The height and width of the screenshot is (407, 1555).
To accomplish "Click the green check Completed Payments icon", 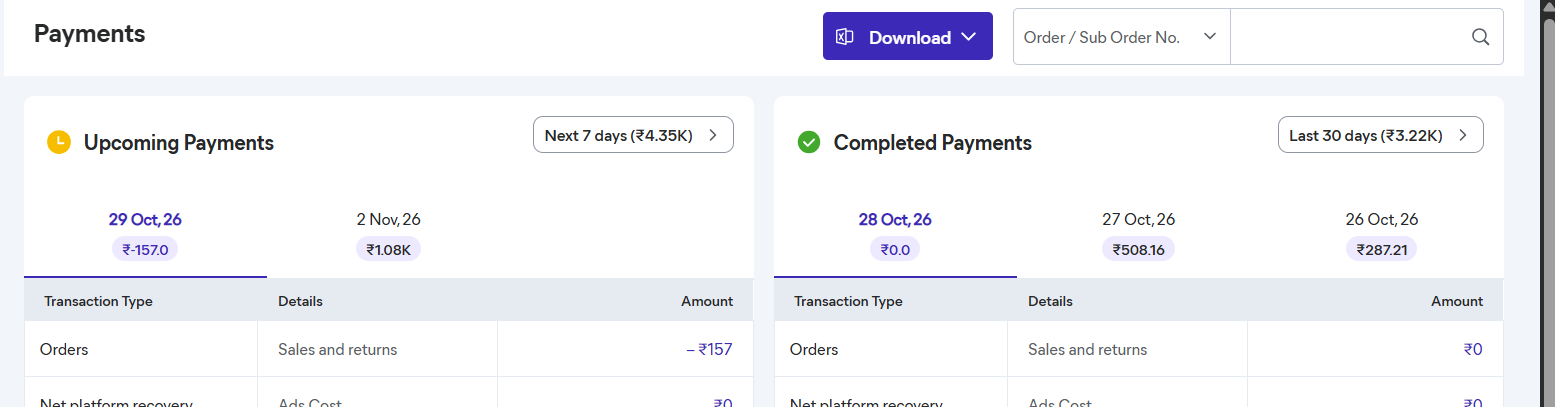I will pos(809,142).
